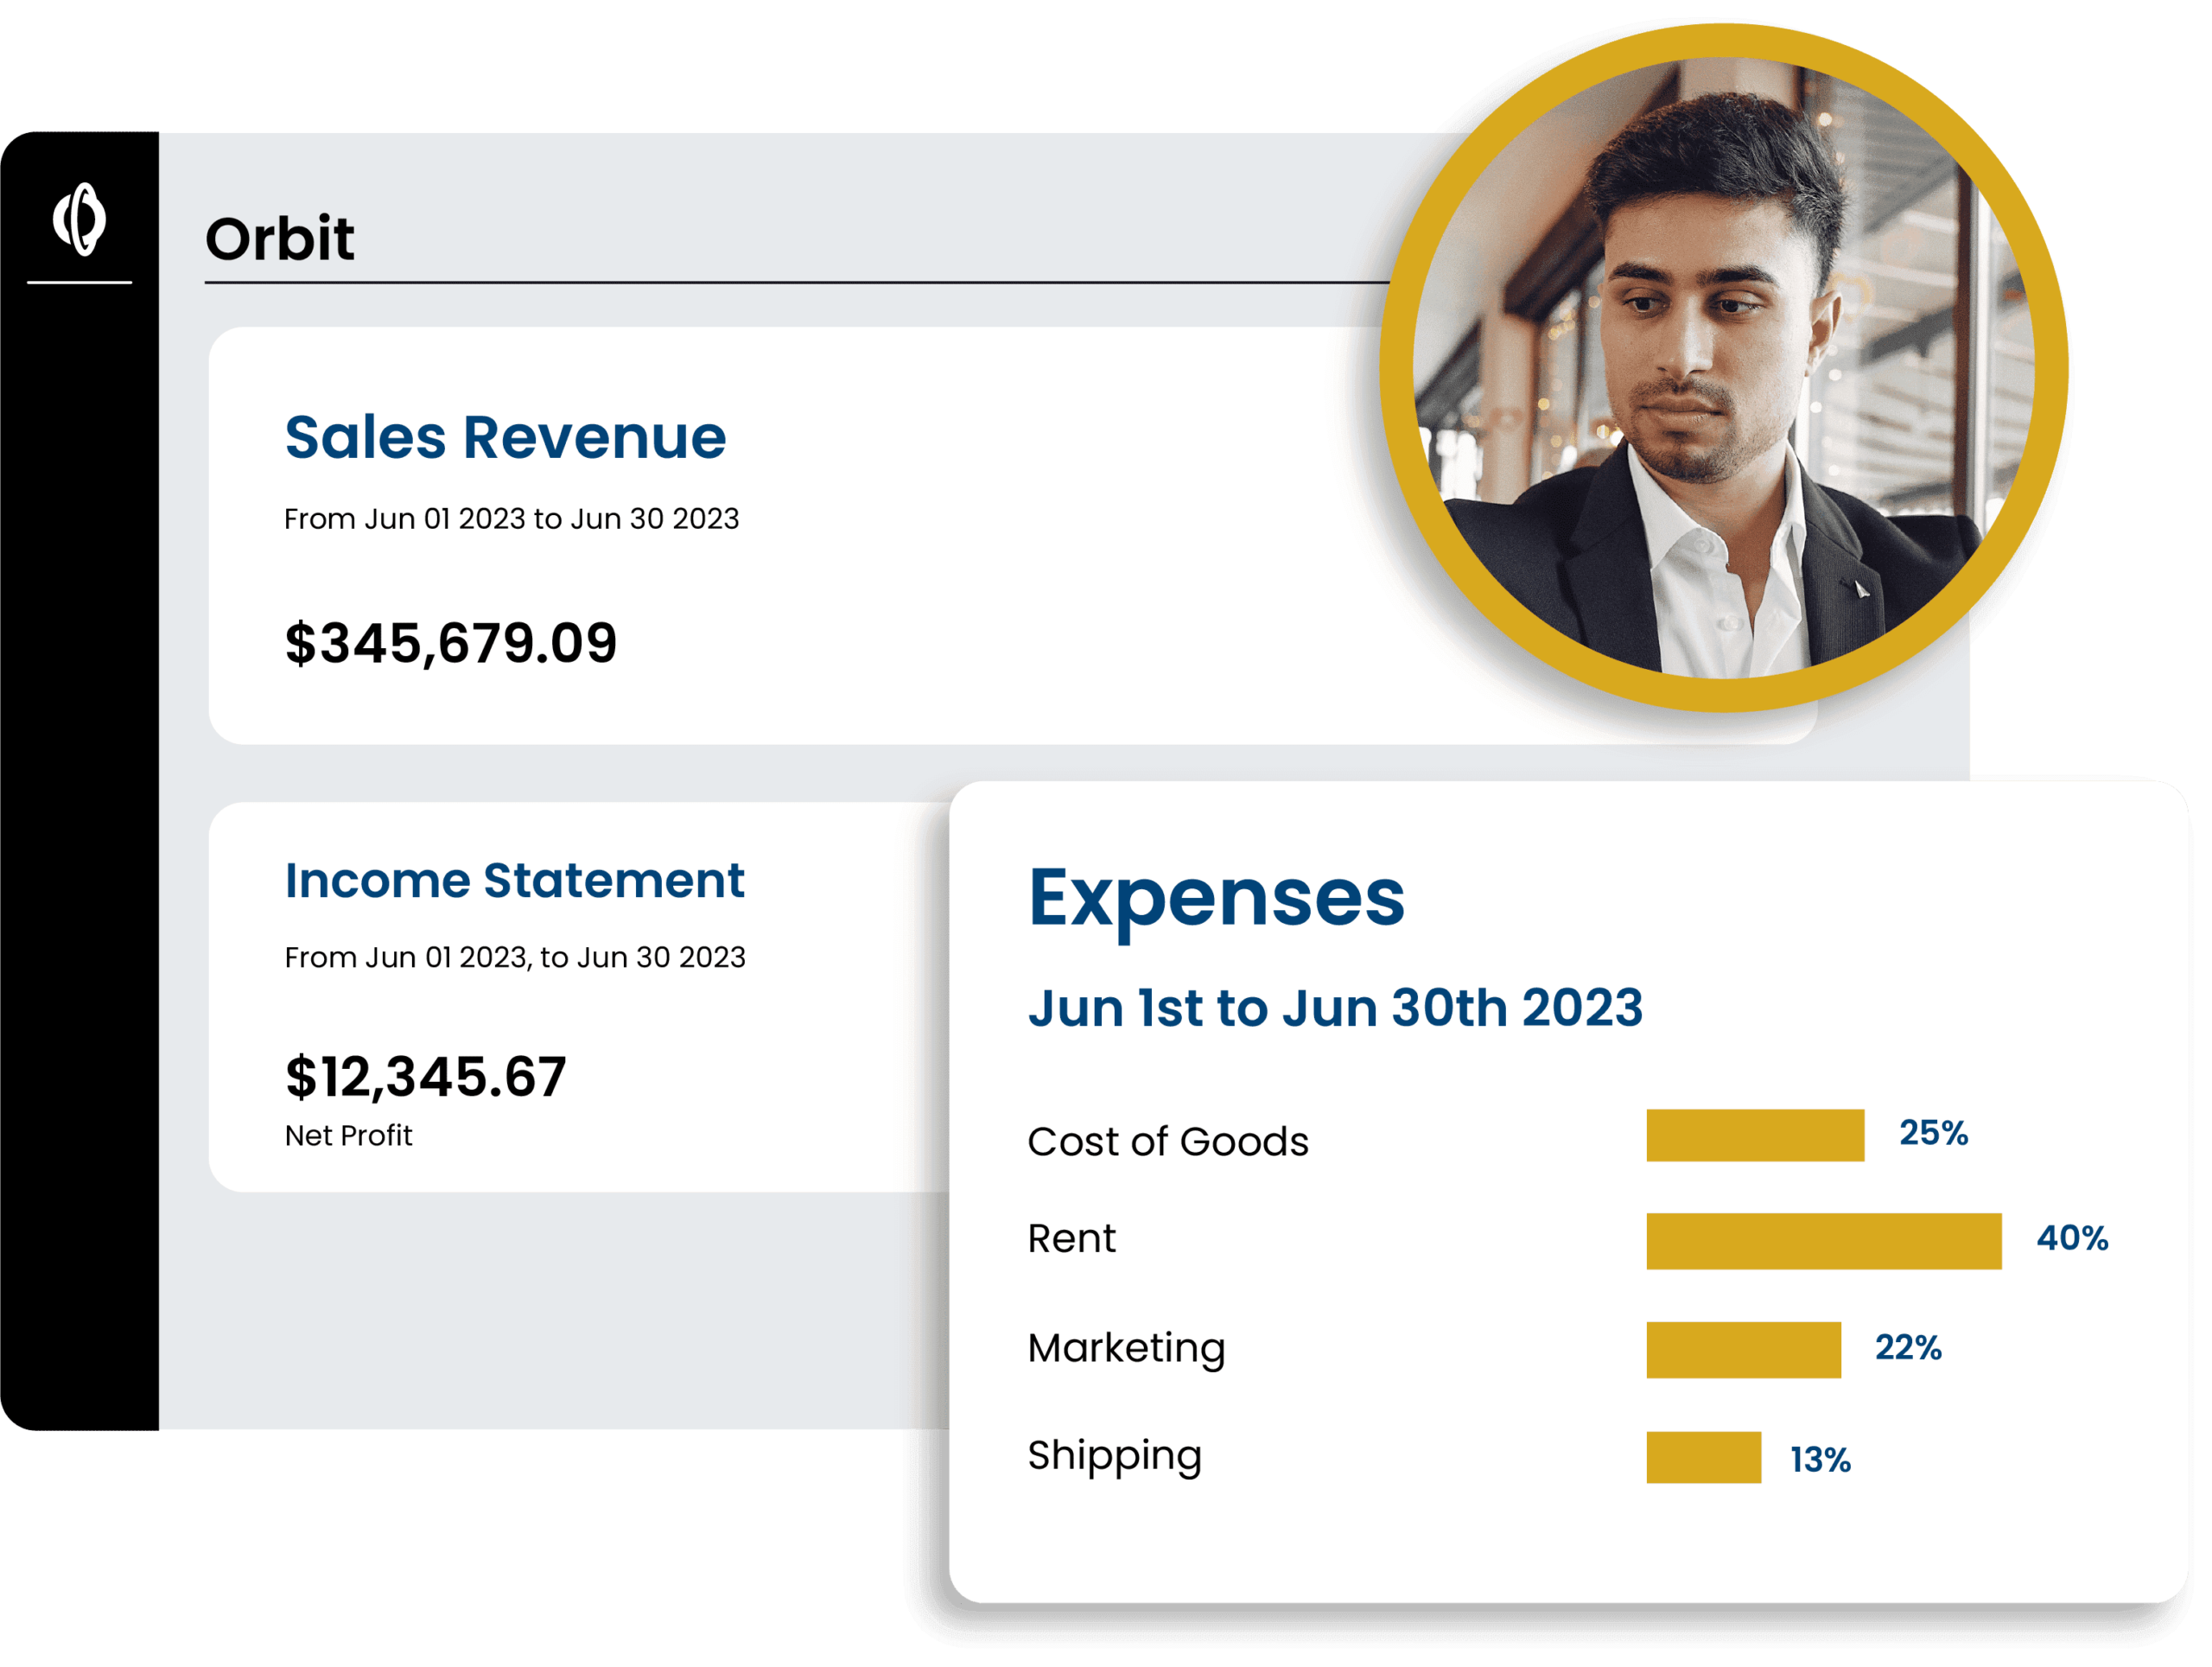Click the $12,345.67 net profit value
2212x1667 pixels.
pos(426,1076)
